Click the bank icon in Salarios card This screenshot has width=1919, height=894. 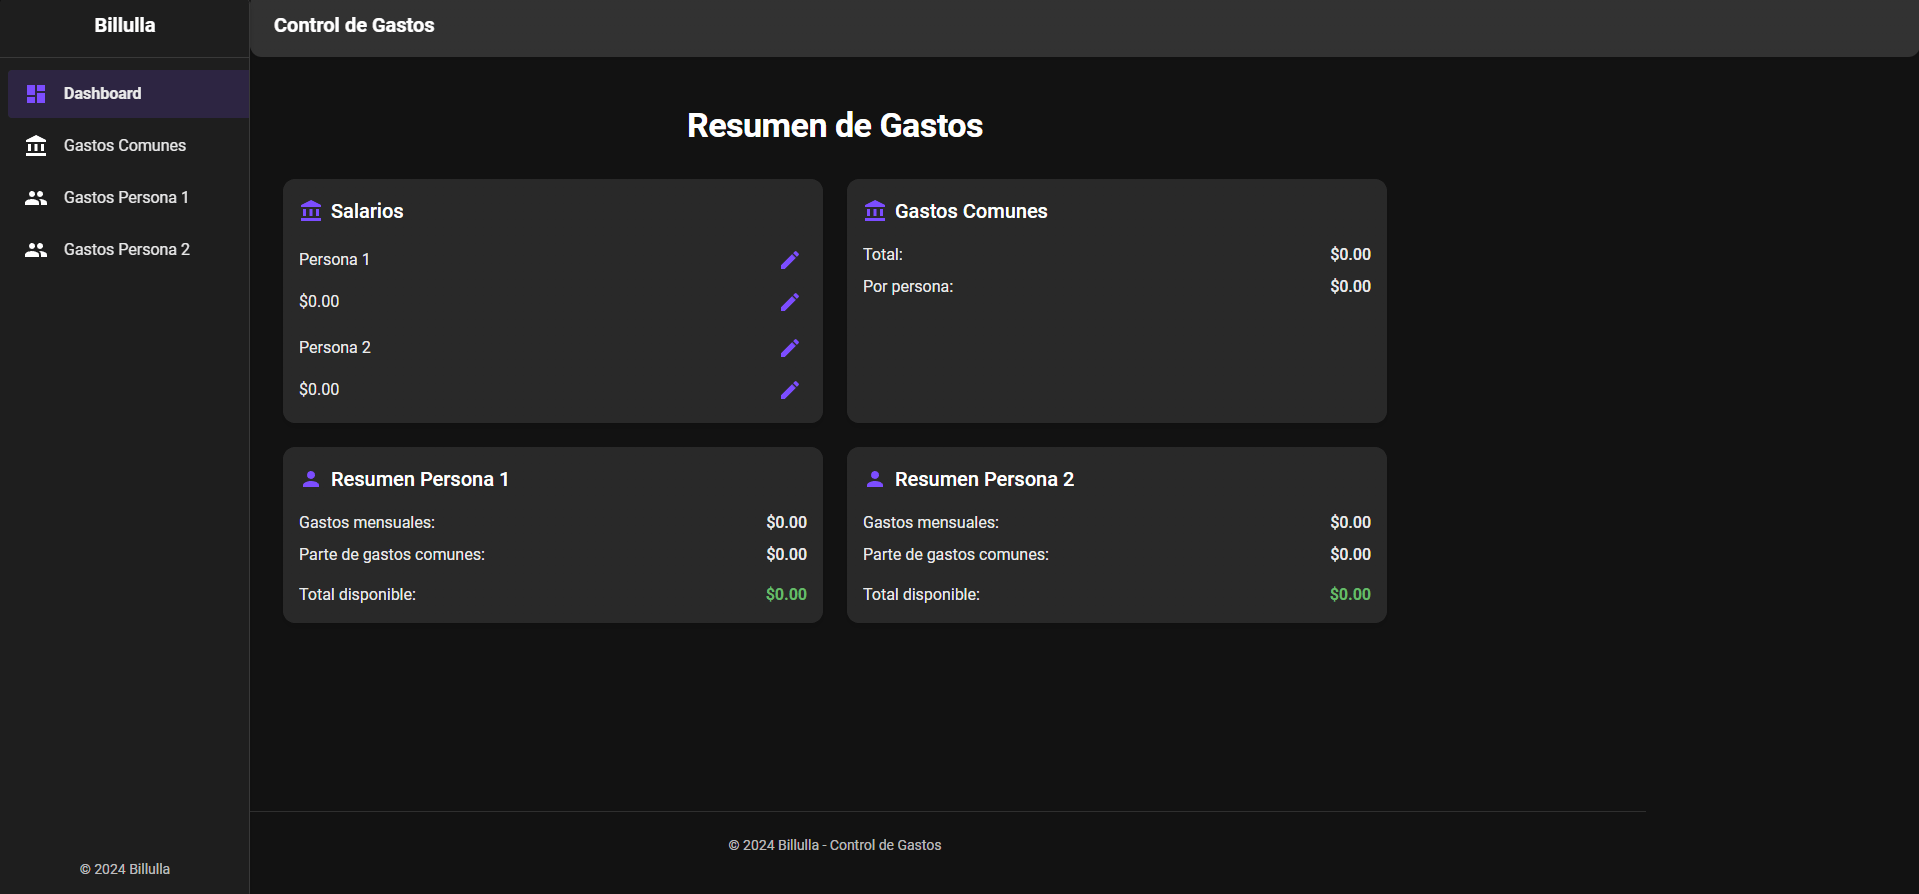pyautogui.click(x=311, y=211)
